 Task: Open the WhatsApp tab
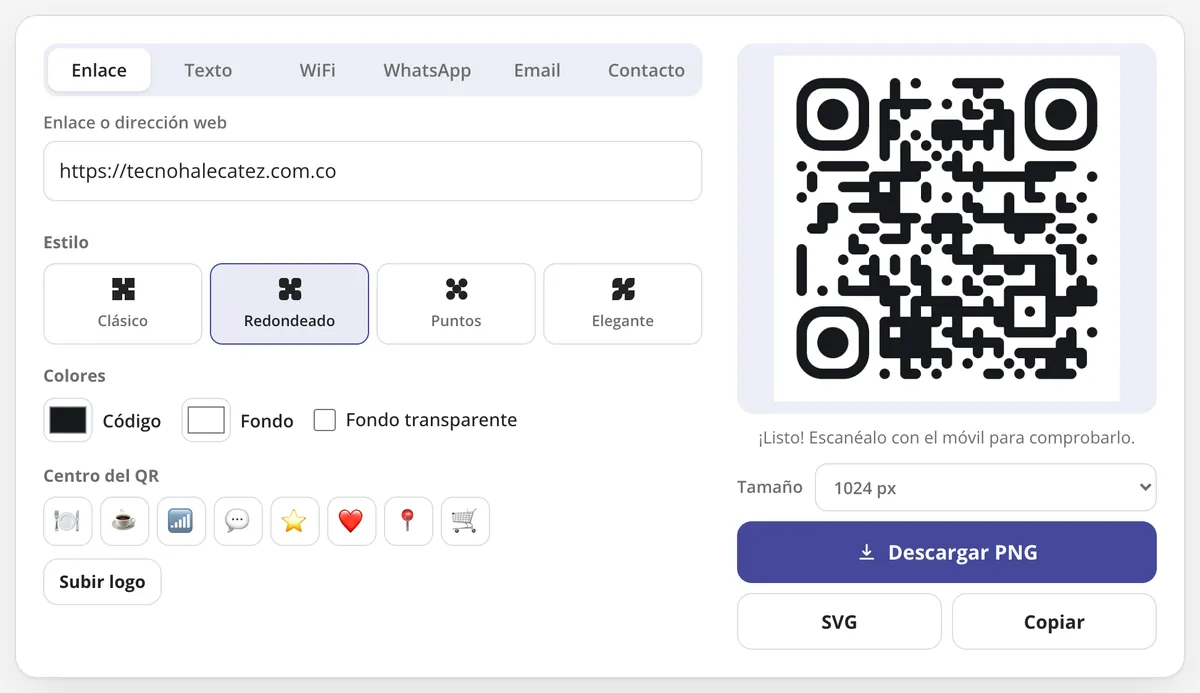pyautogui.click(x=427, y=70)
